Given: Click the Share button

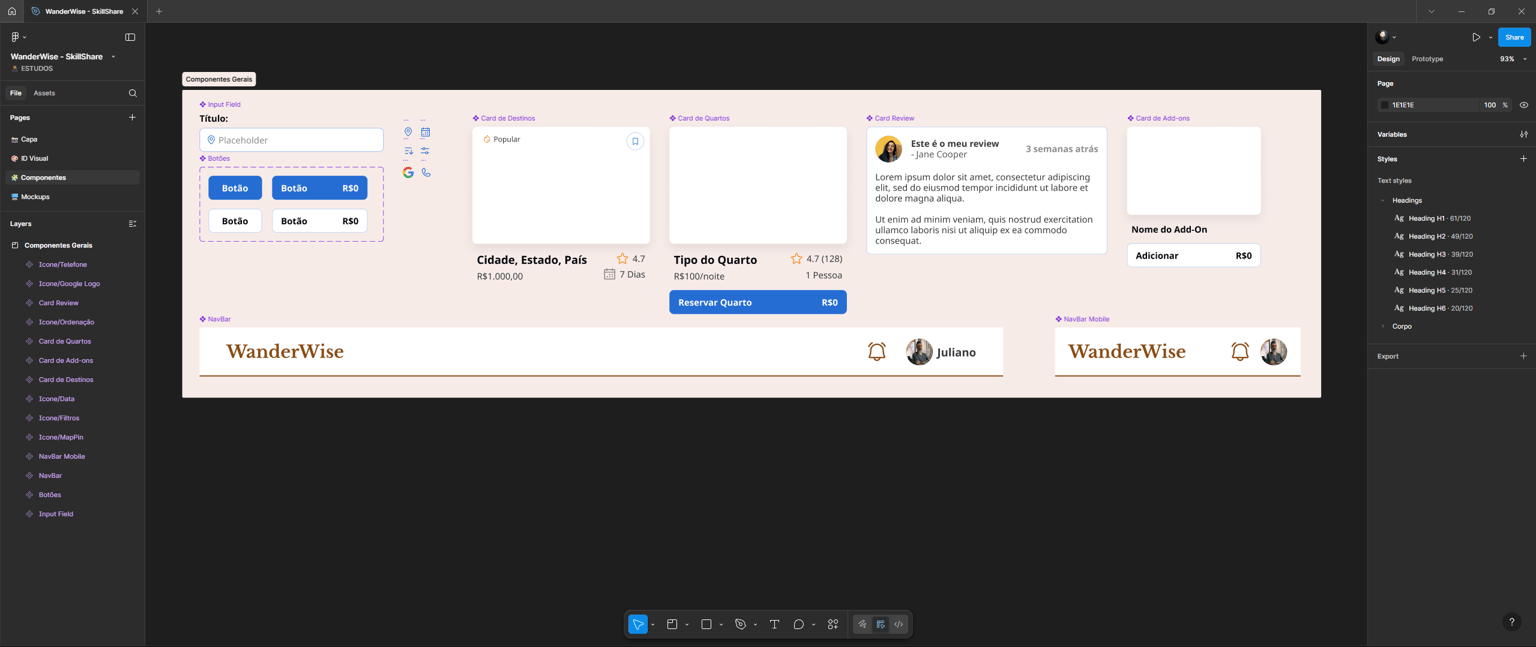Looking at the screenshot, I should (1514, 37).
